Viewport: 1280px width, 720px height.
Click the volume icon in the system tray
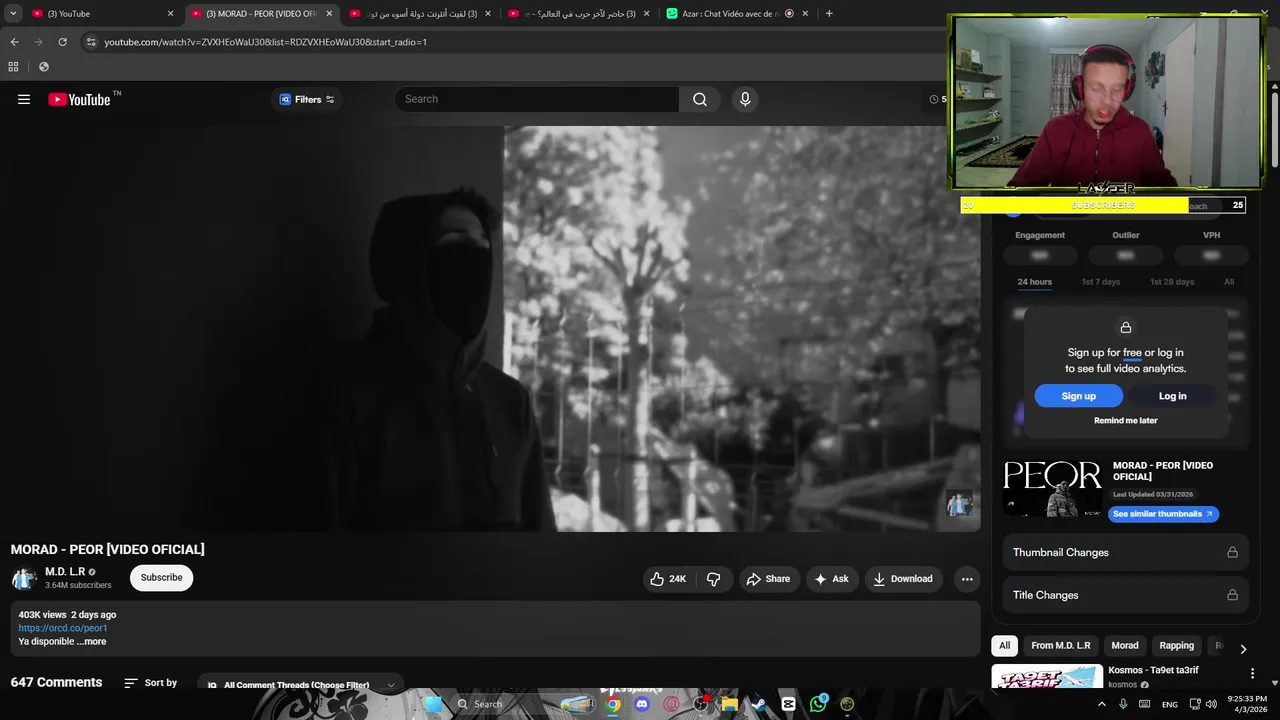1212,704
